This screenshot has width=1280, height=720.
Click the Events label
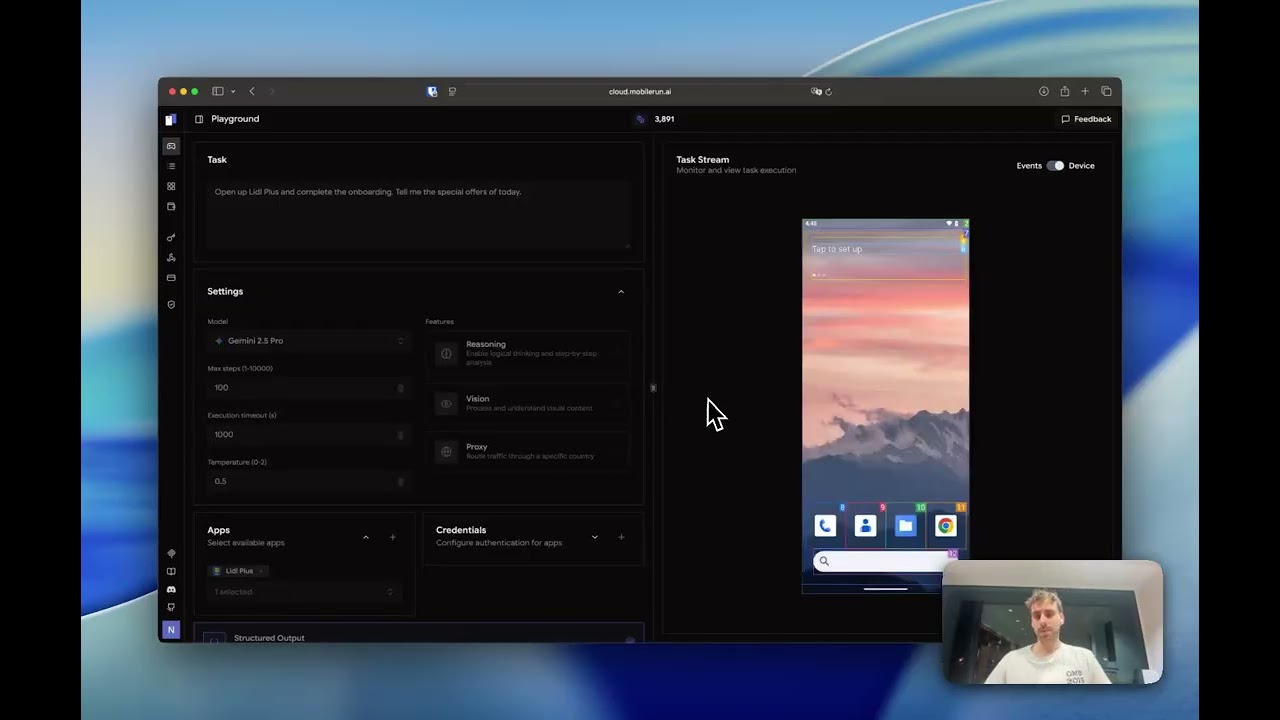click(x=1029, y=166)
